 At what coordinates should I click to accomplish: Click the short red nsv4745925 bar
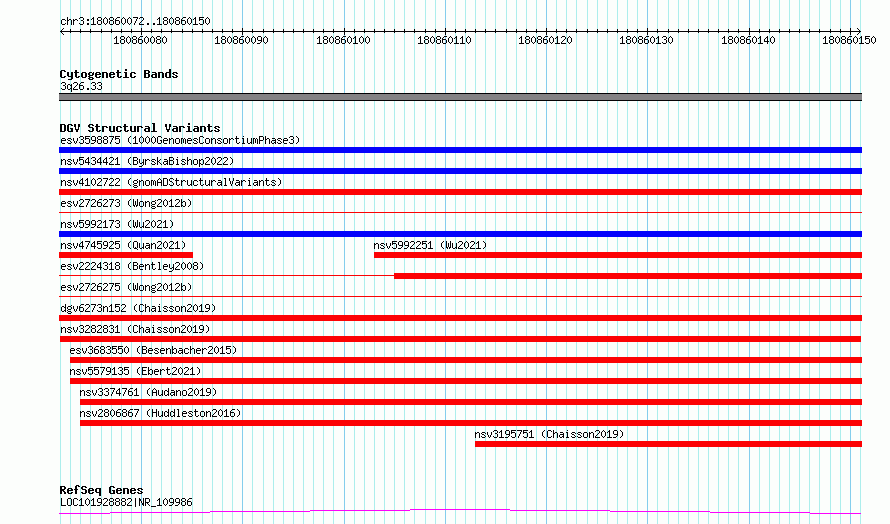click(126, 255)
